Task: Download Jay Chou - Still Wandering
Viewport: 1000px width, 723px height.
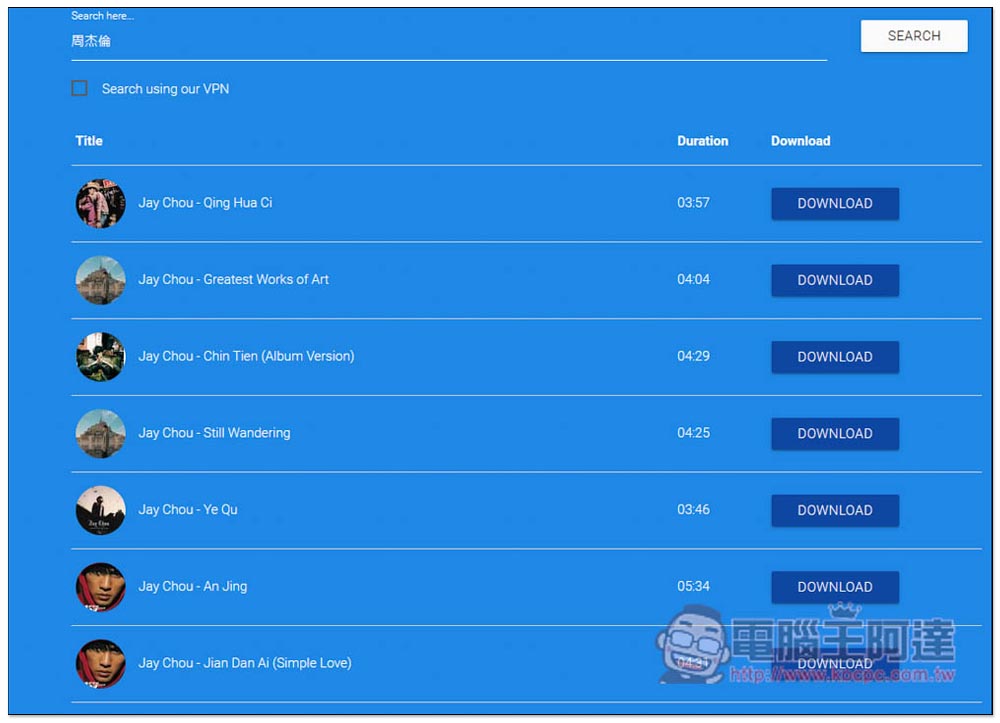Action: [834, 434]
